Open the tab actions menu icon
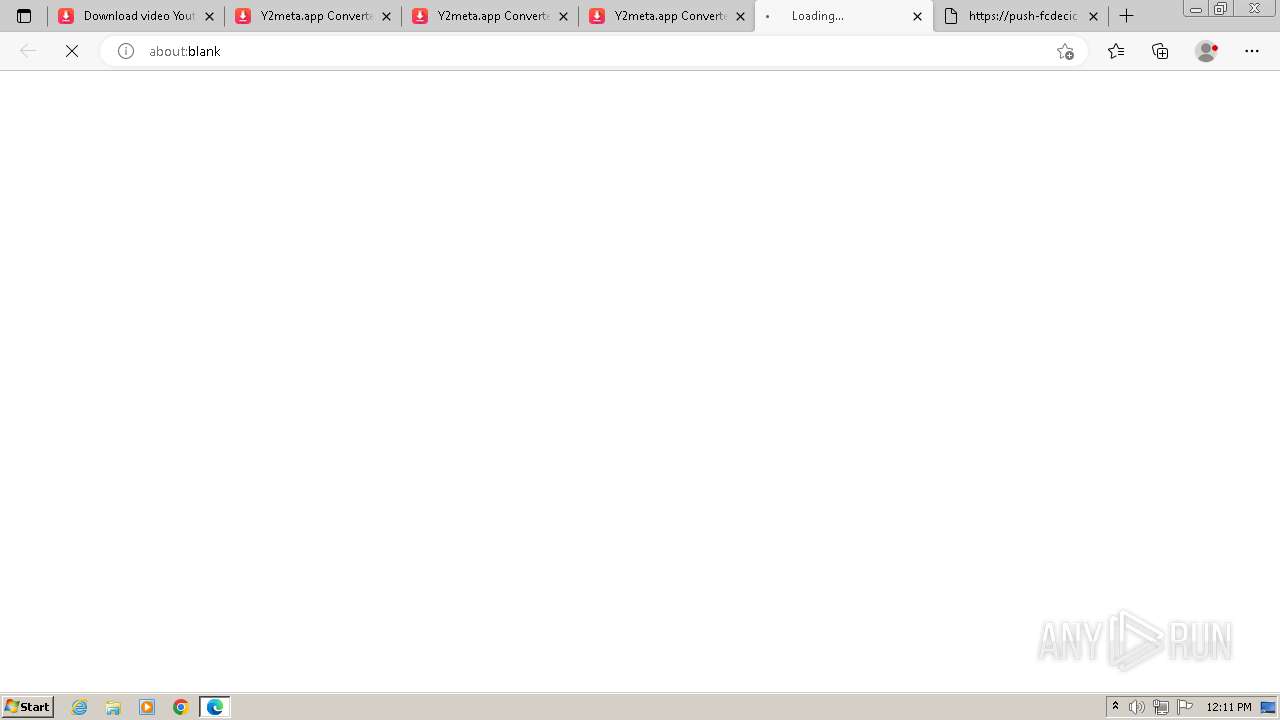1280x720 pixels. pos(24,16)
